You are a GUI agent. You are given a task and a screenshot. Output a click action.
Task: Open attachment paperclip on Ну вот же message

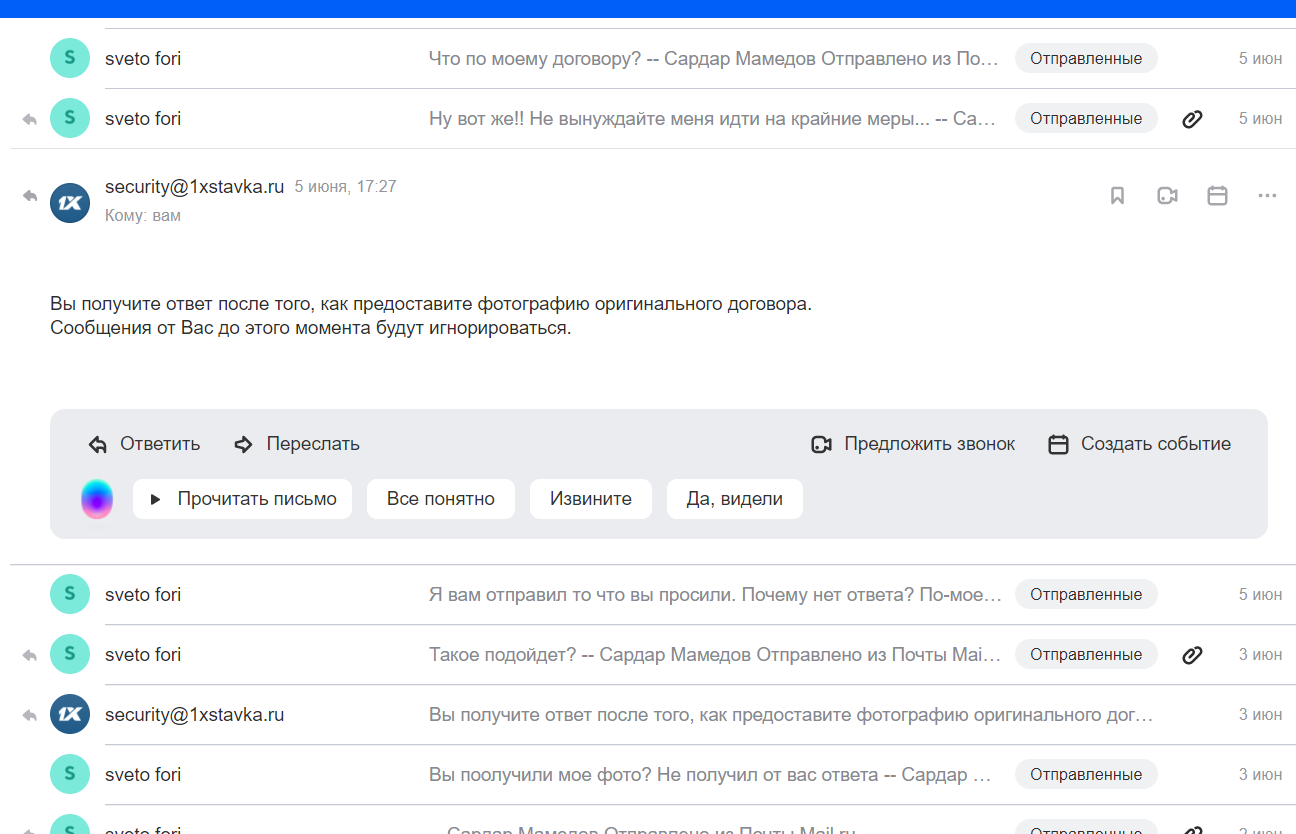point(1191,119)
